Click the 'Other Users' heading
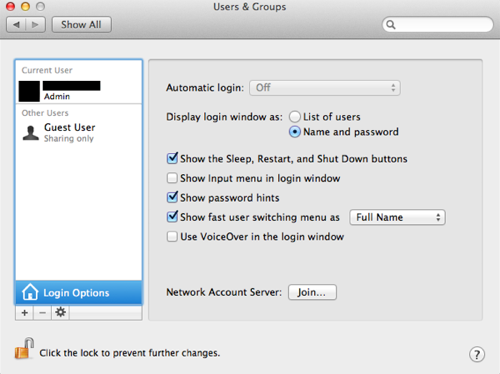The height and width of the screenshot is (374, 500). point(45,113)
